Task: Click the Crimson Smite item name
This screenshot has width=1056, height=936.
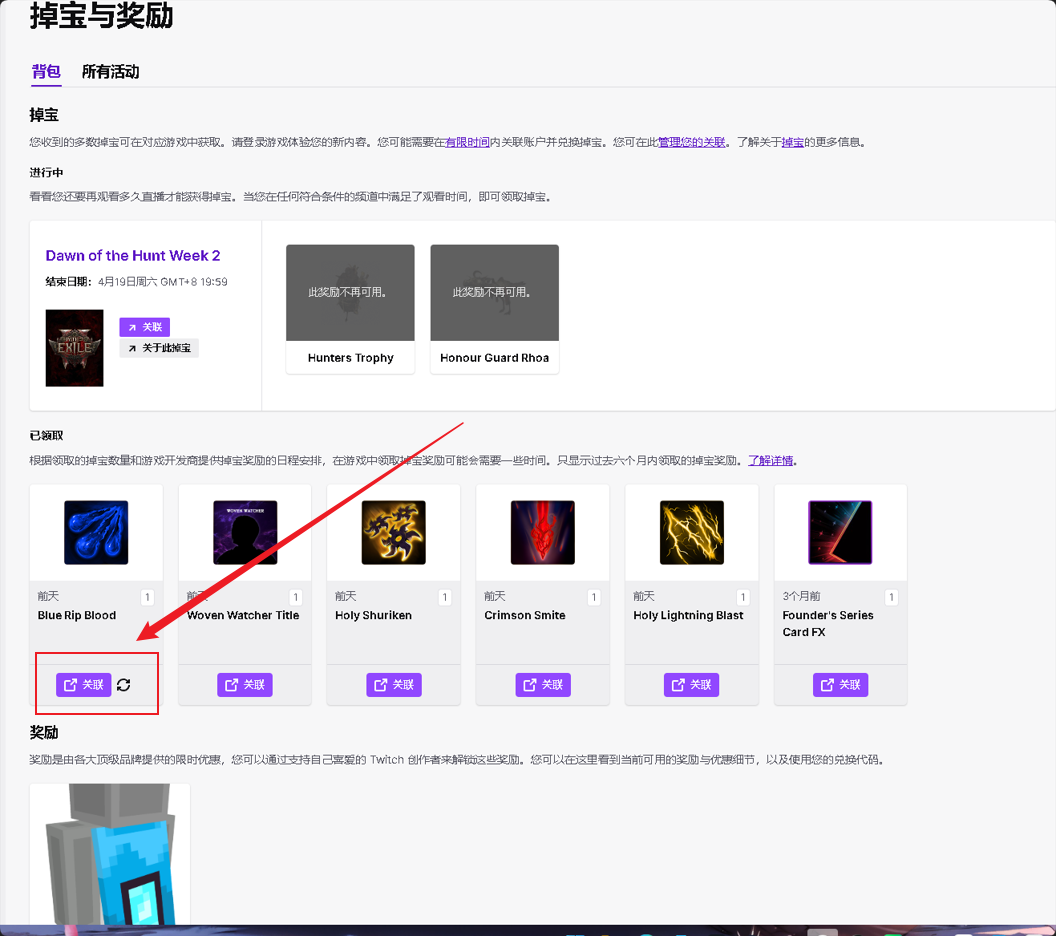Action: 525,615
